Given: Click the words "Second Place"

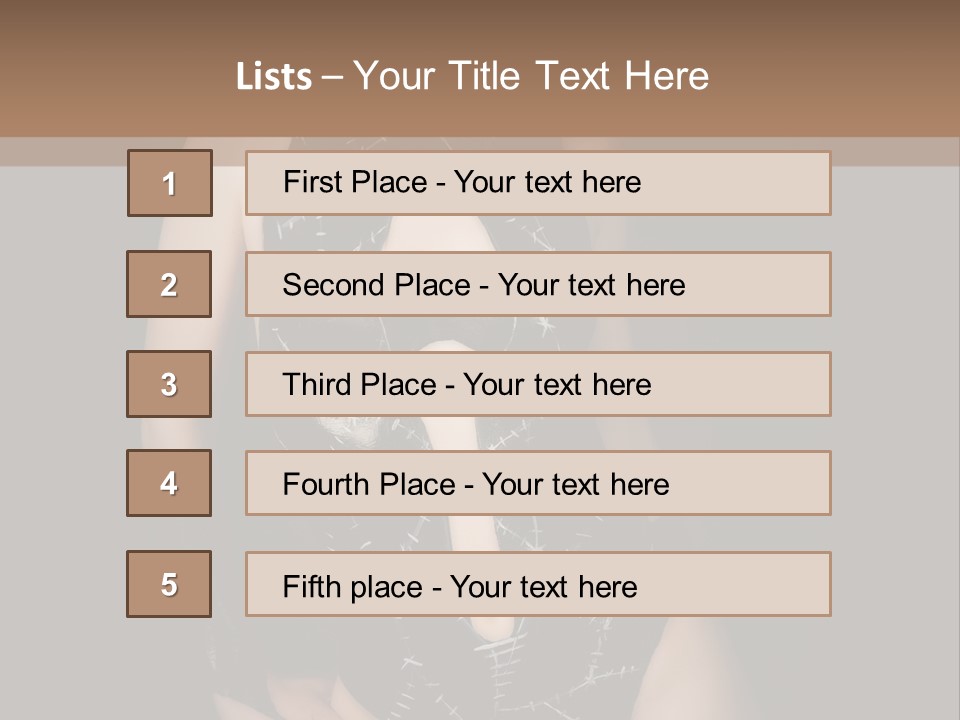Looking at the screenshot, I should click(376, 285).
